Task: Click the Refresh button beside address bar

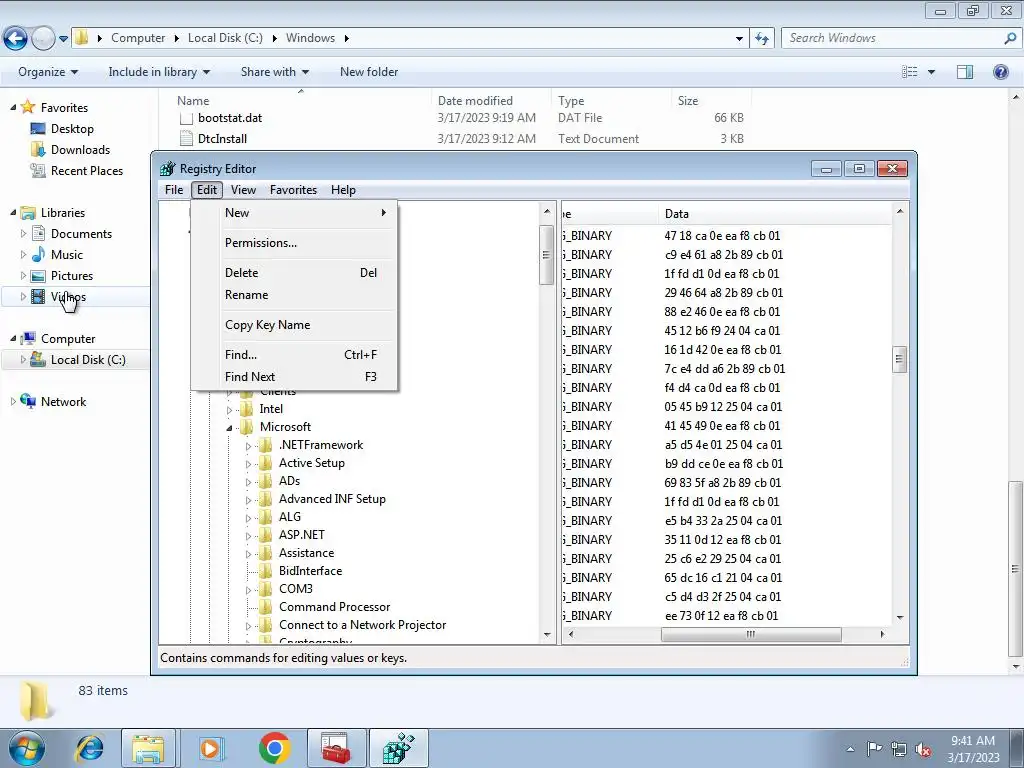Action: click(762, 39)
